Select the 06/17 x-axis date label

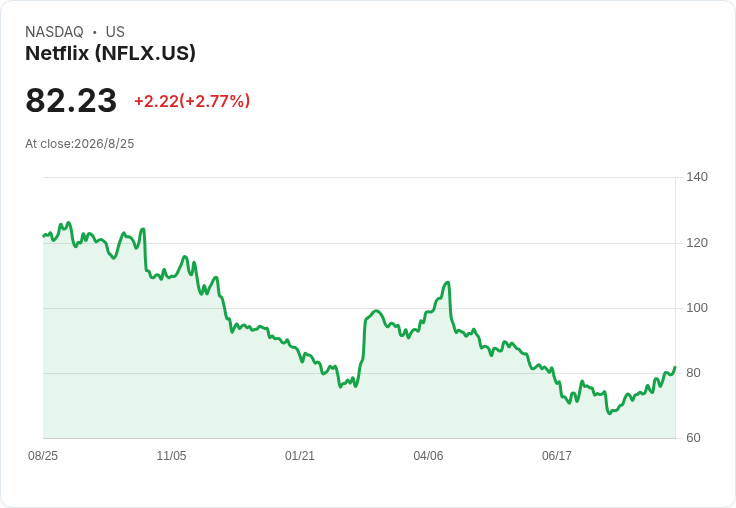pyautogui.click(x=557, y=455)
